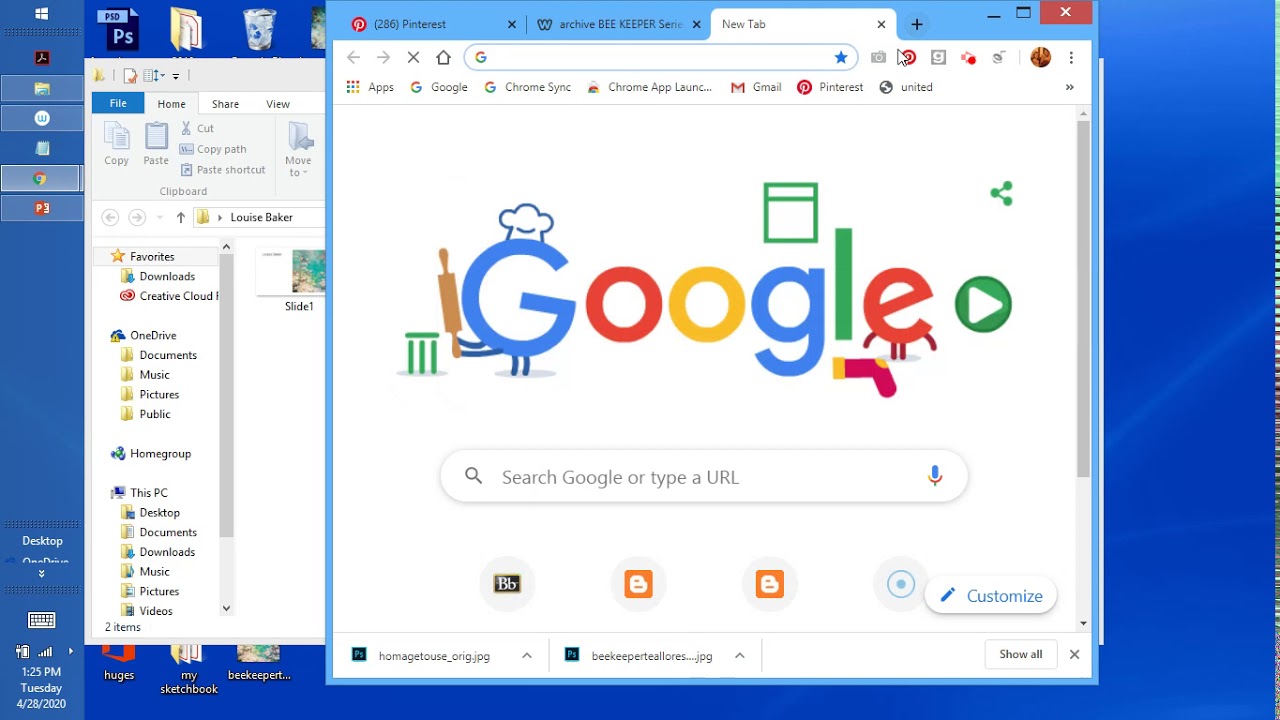This screenshot has width=1280, height=720.
Task: Click Copy in Explorer ribbon
Action: 117,144
